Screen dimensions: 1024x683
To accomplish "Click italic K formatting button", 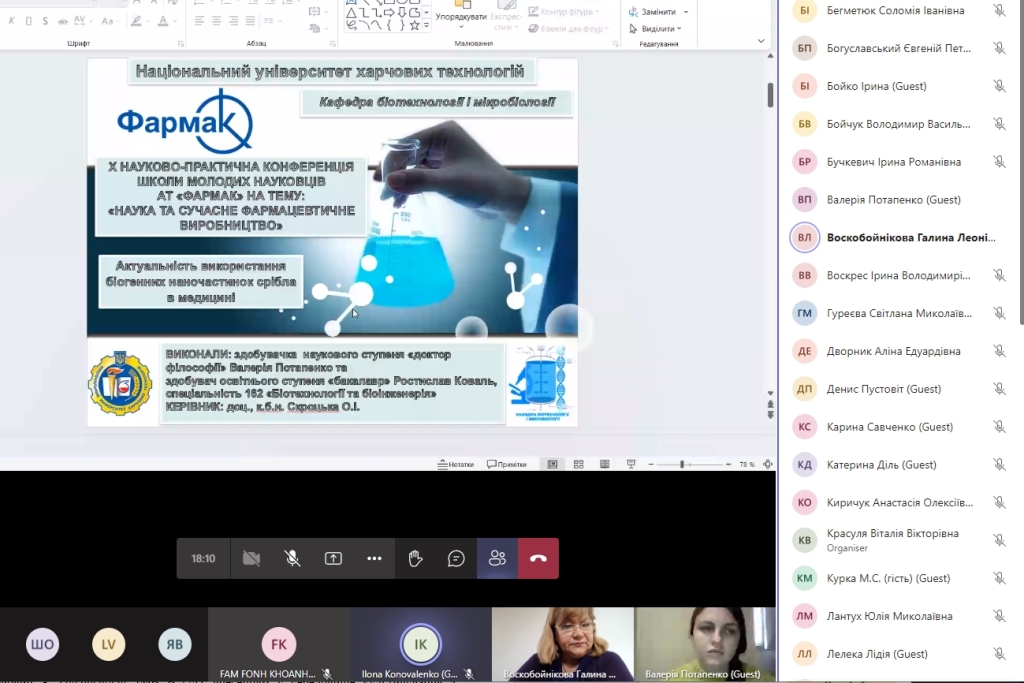I will [x=12, y=21].
